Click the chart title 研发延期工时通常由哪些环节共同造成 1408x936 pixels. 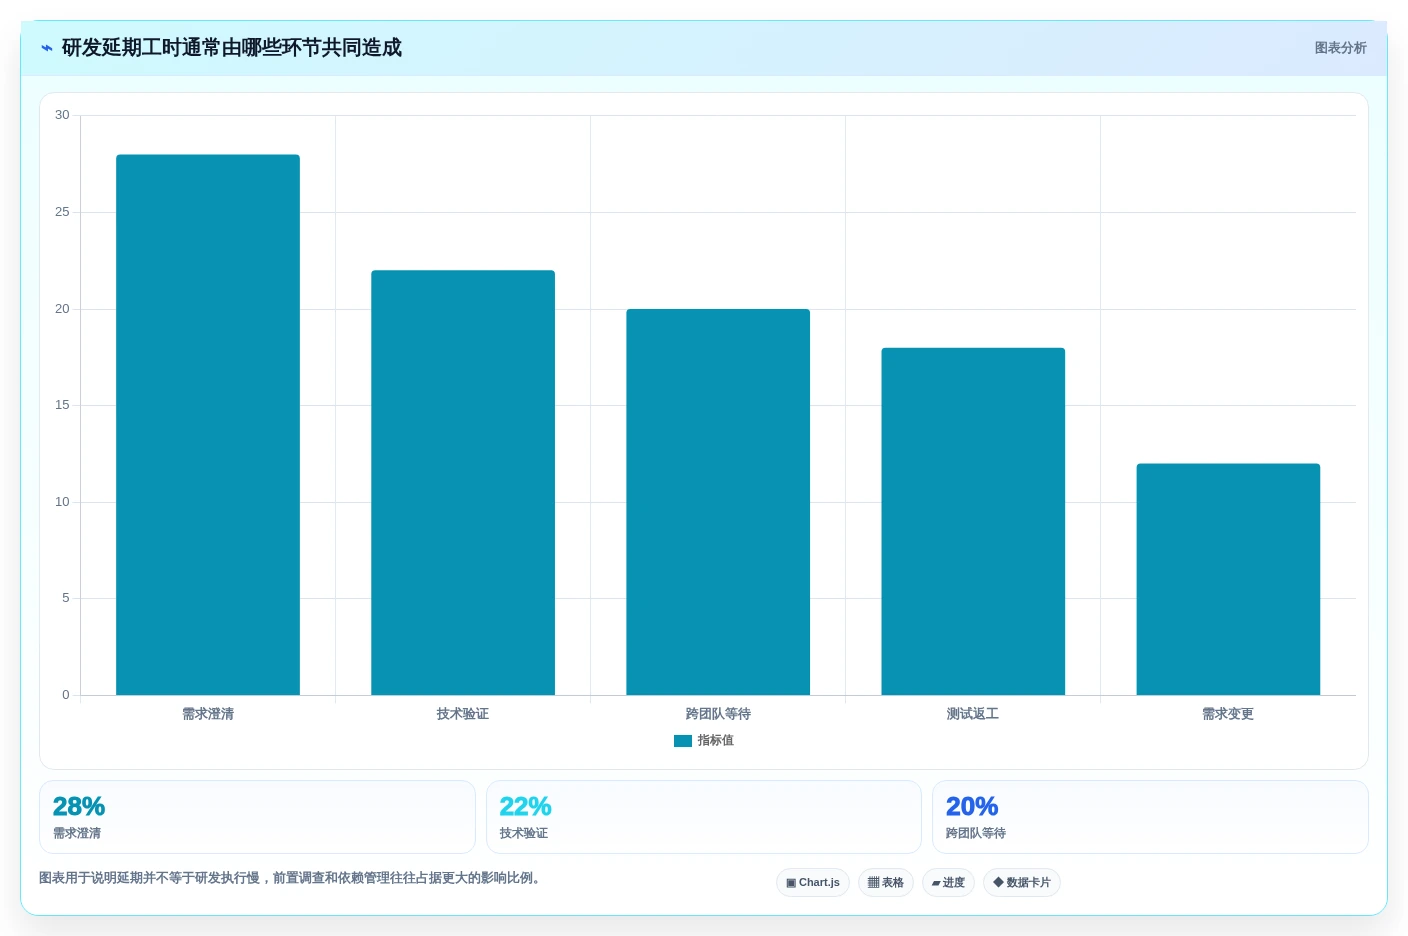pos(232,48)
